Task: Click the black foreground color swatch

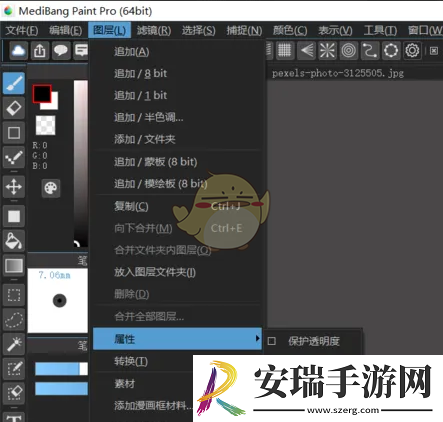Action: (42, 94)
